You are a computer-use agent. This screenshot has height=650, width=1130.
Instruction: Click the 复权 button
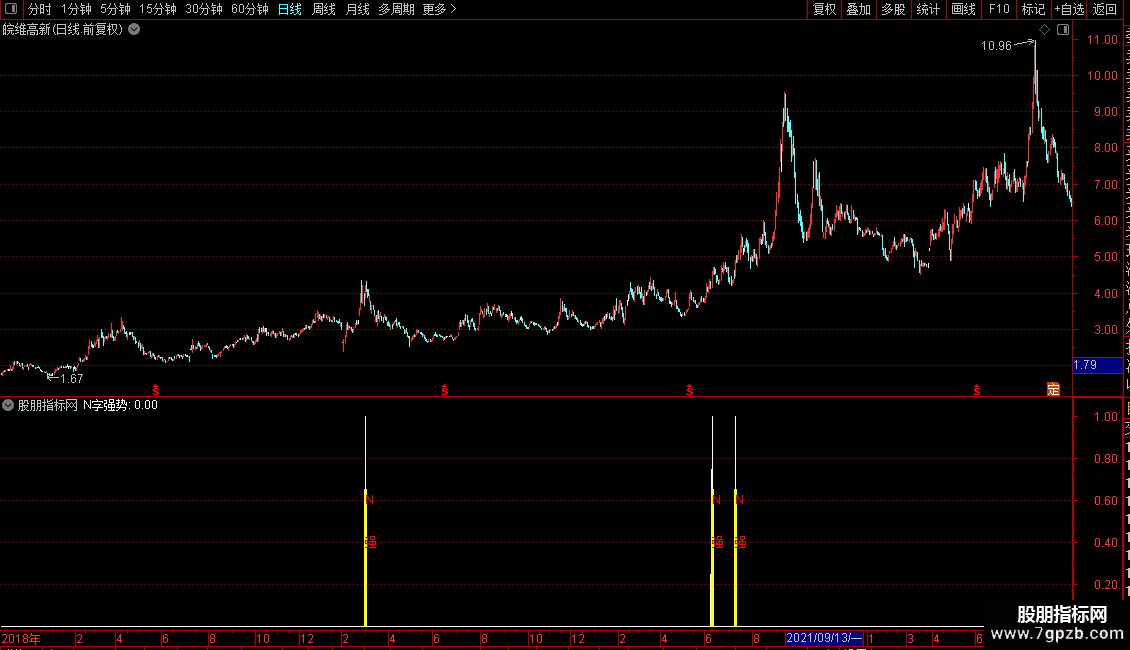824,9
